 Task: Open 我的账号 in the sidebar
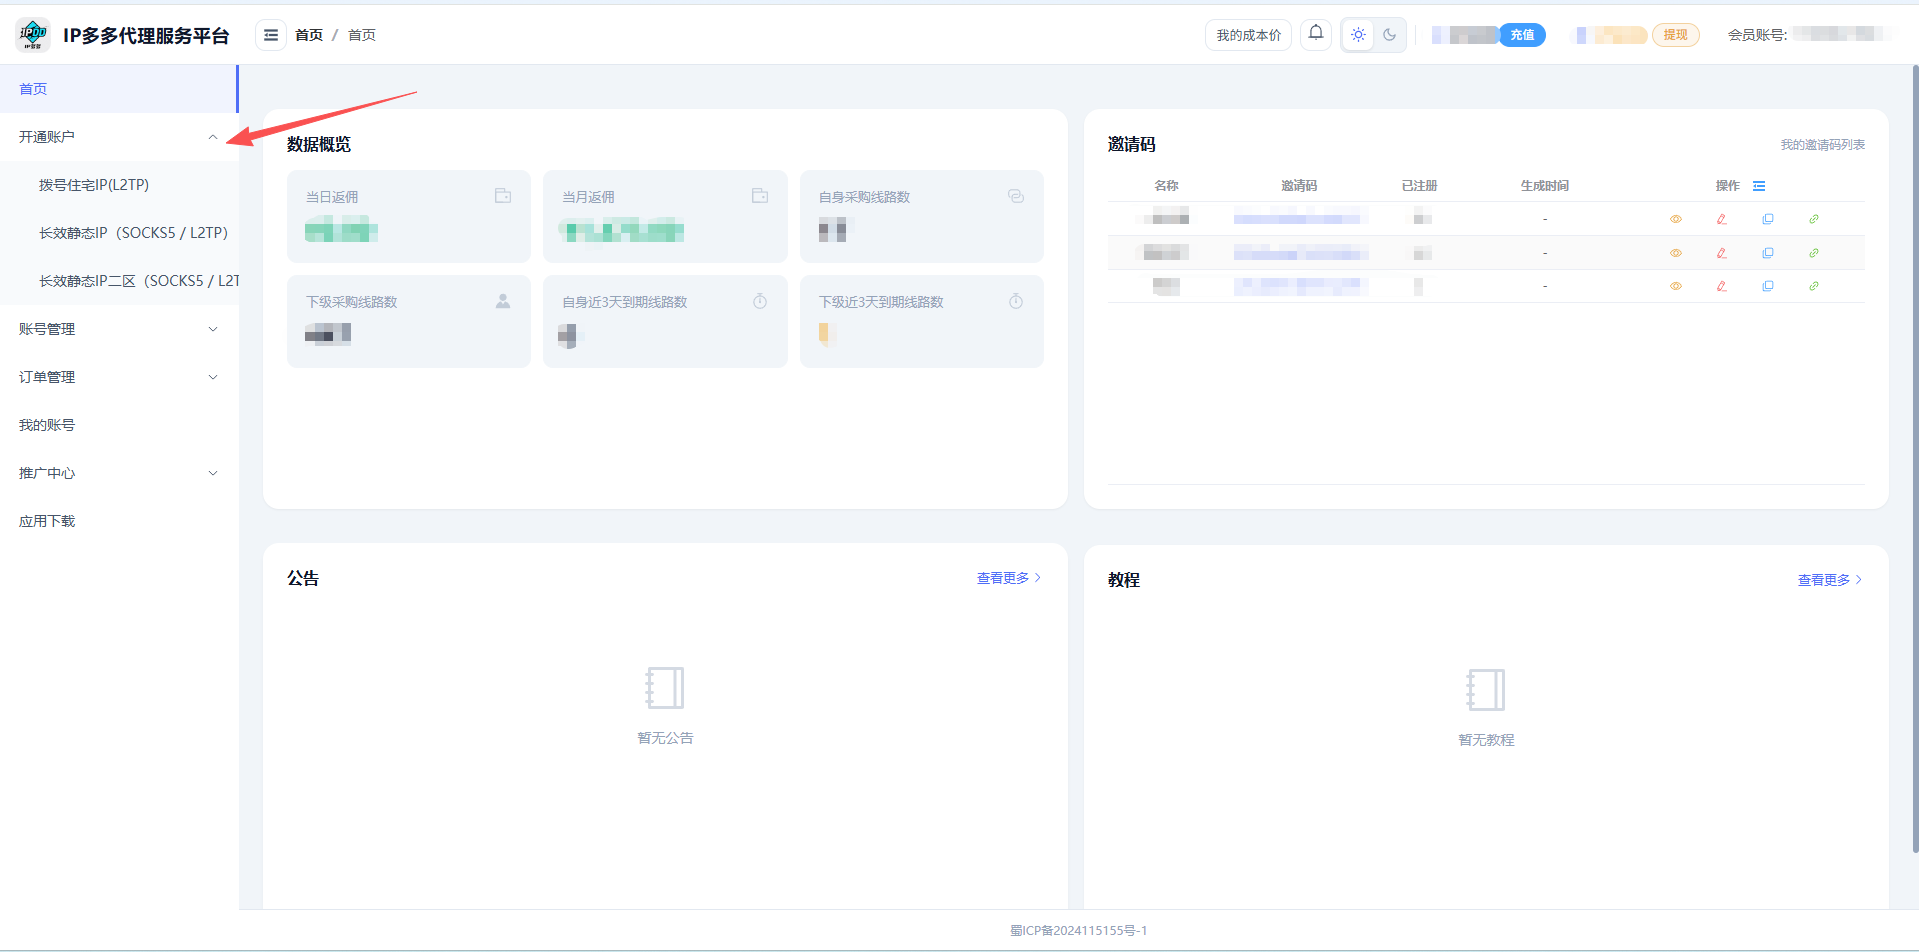point(119,425)
